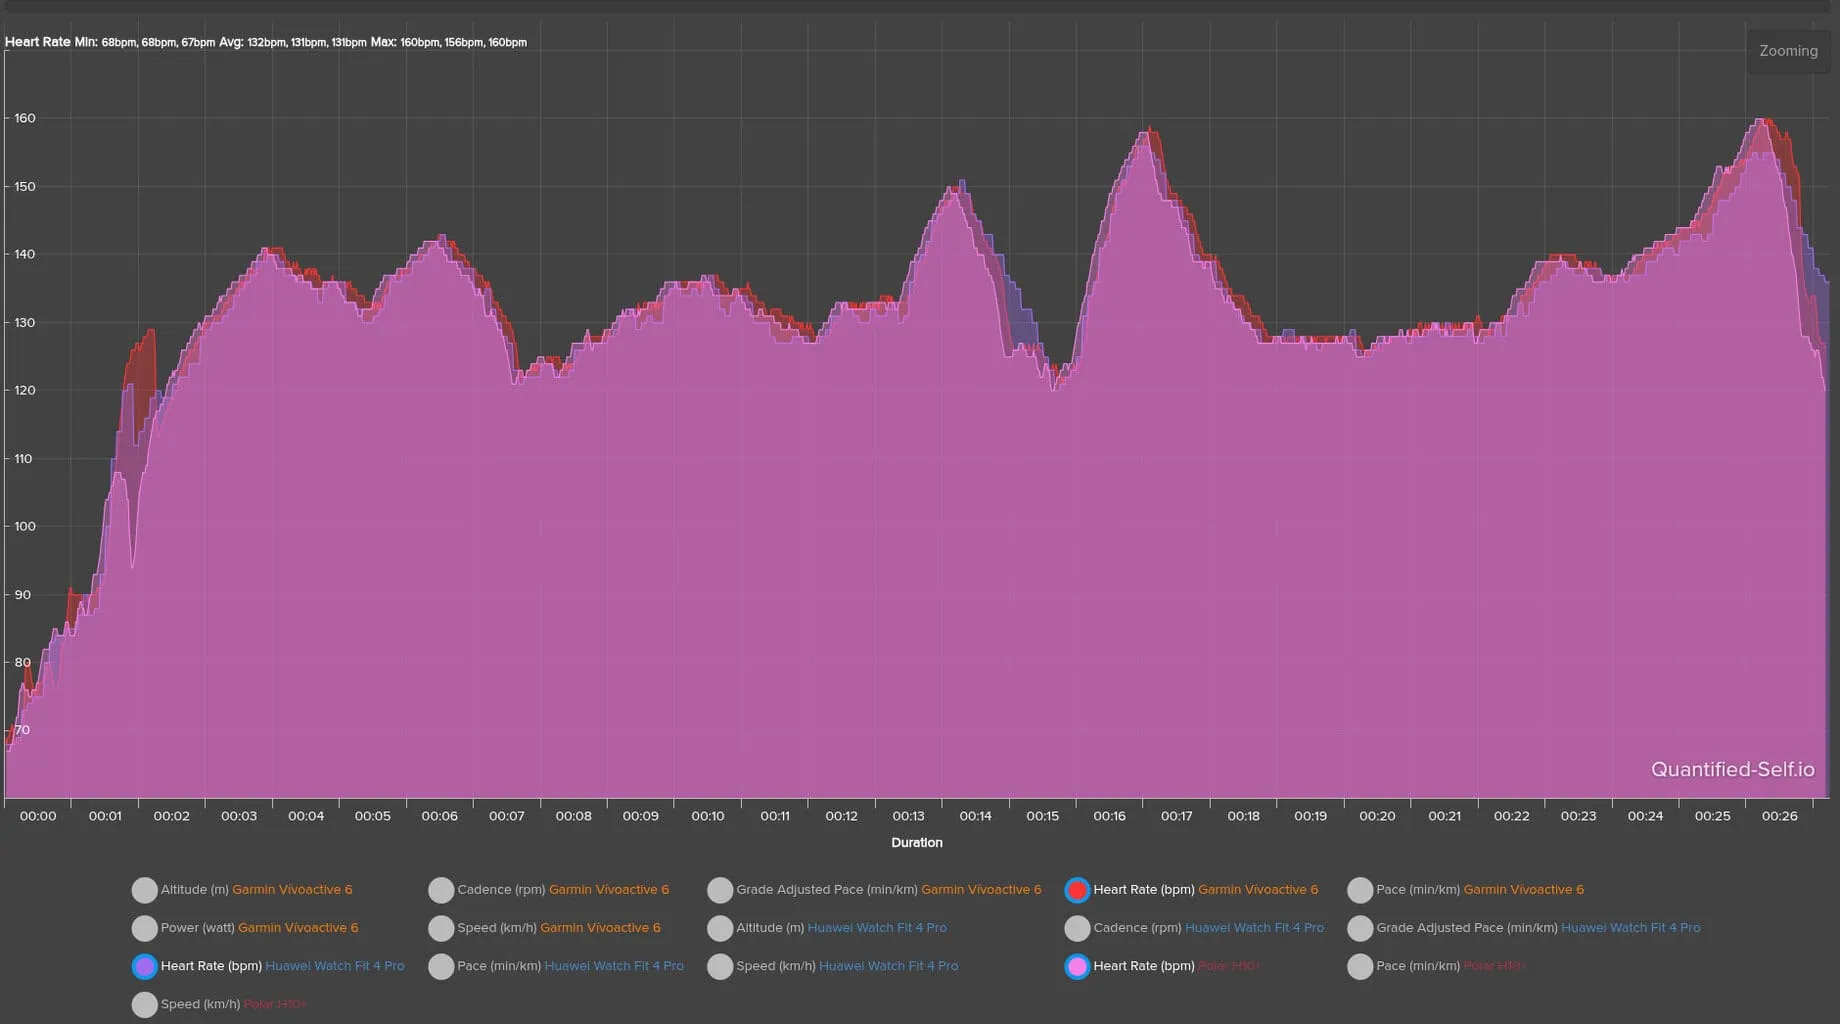Toggle Speed series for Garmin Vivoactive 6
This screenshot has width=1840, height=1024.
(x=441, y=928)
